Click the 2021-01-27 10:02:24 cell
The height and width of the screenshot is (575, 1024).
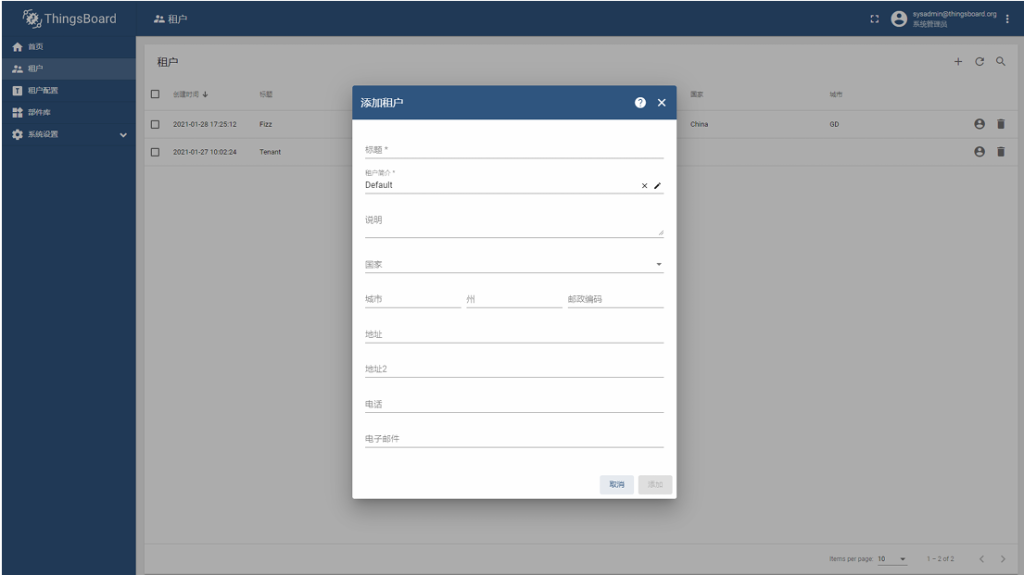tap(204, 152)
